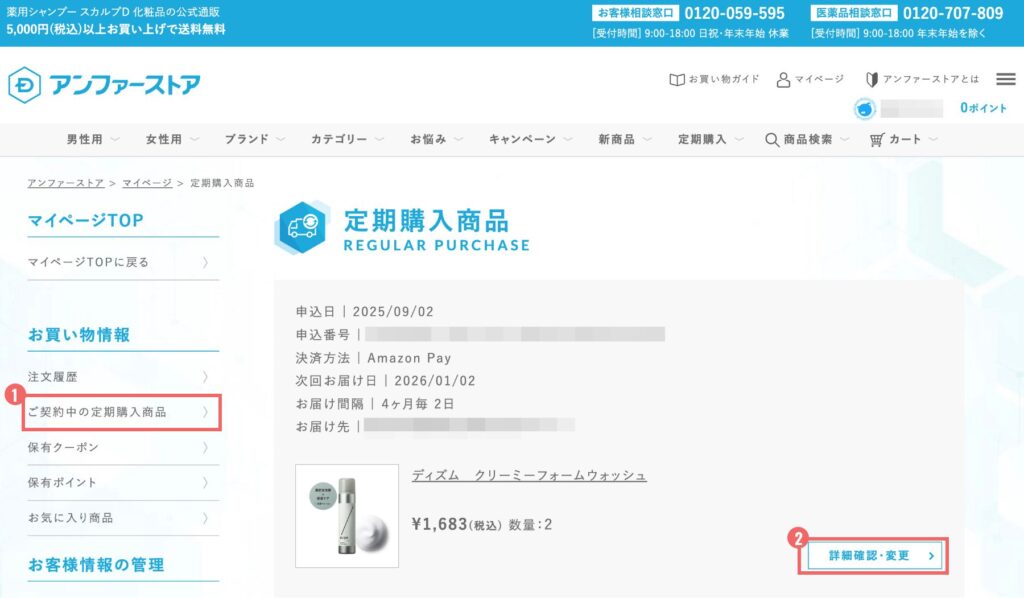The width and height of the screenshot is (1024, 598).
Task: Go to マイページTOPに戻る
Action: [x=123, y=262]
